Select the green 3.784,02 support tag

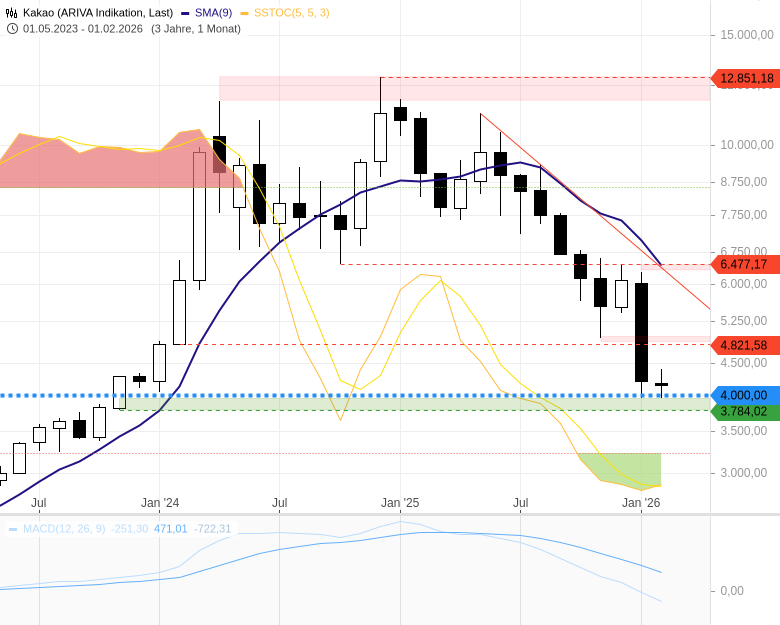click(745, 411)
